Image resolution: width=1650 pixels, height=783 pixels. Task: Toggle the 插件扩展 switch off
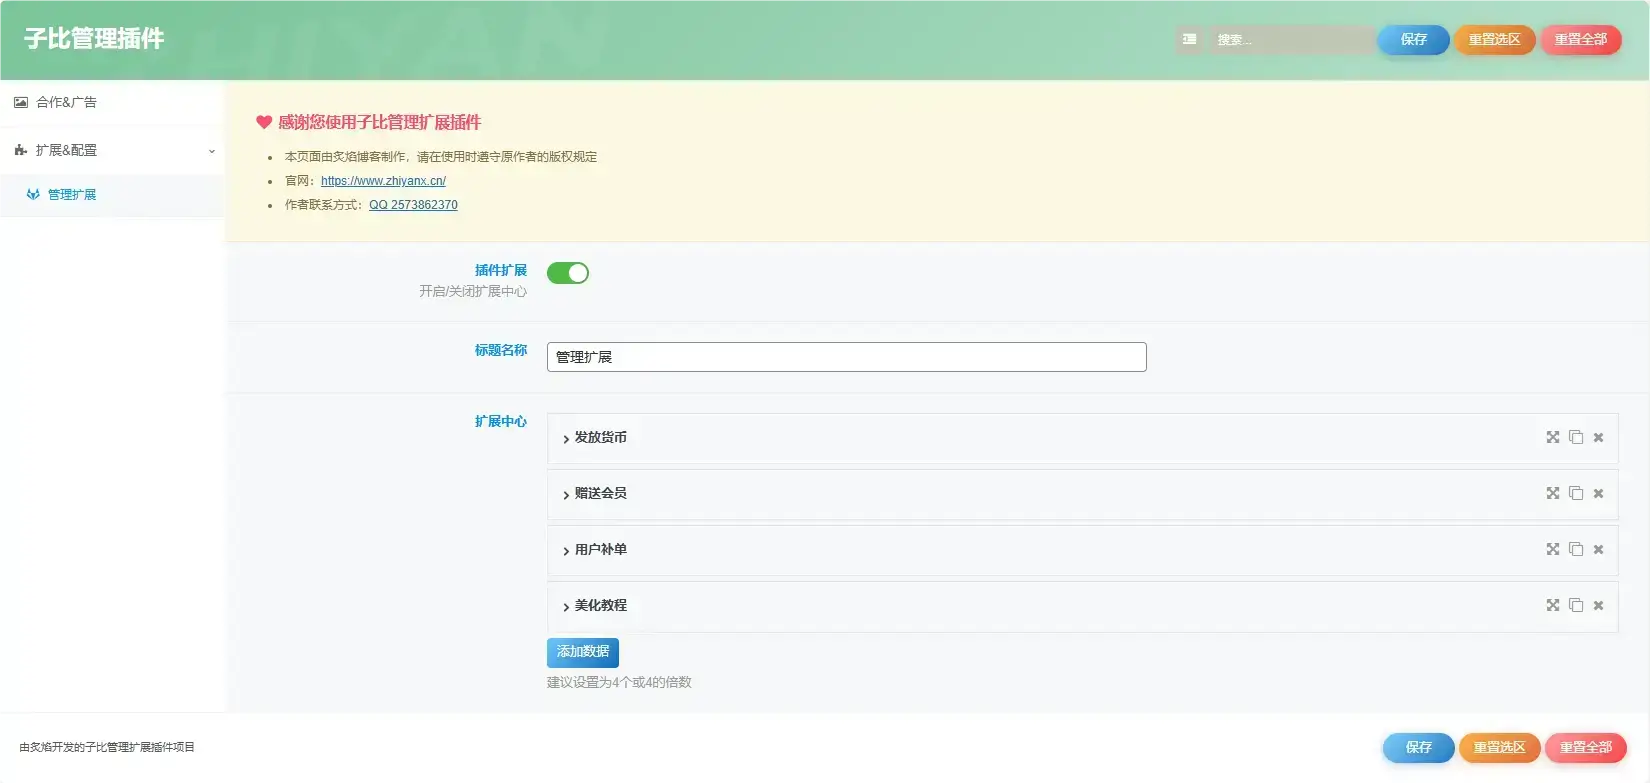pyautogui.click(x=568, y=273)
